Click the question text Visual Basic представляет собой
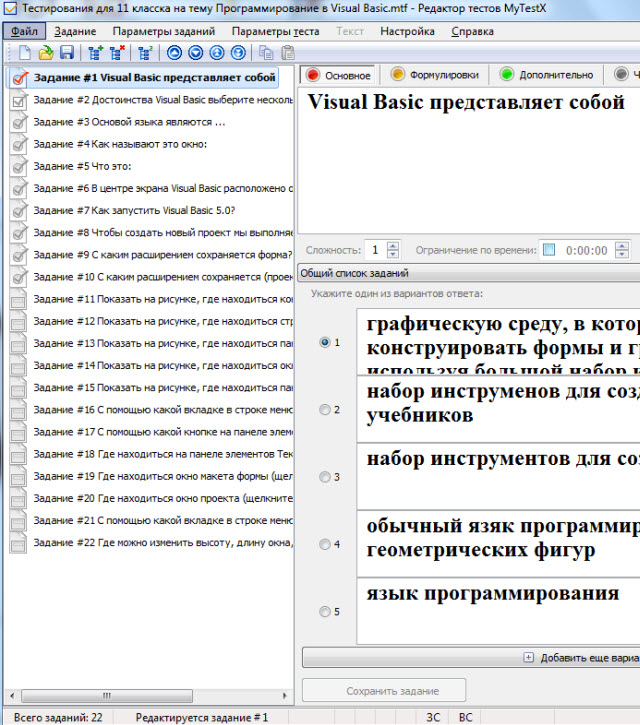Image resolution: width=640 pixels, height=725 pixels. (x=466, y=102)
